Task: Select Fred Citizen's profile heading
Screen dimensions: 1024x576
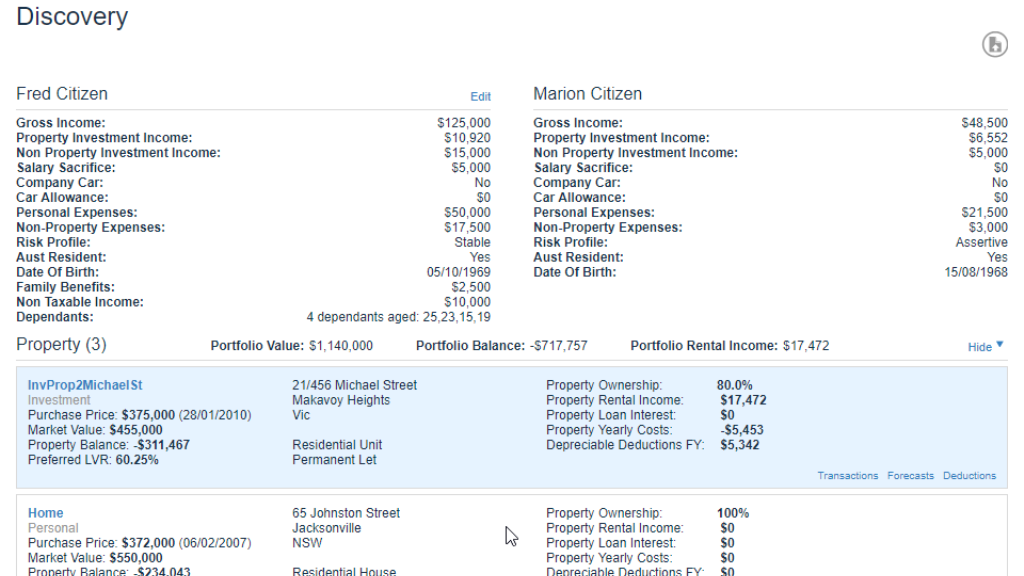Action: [61, 93]
